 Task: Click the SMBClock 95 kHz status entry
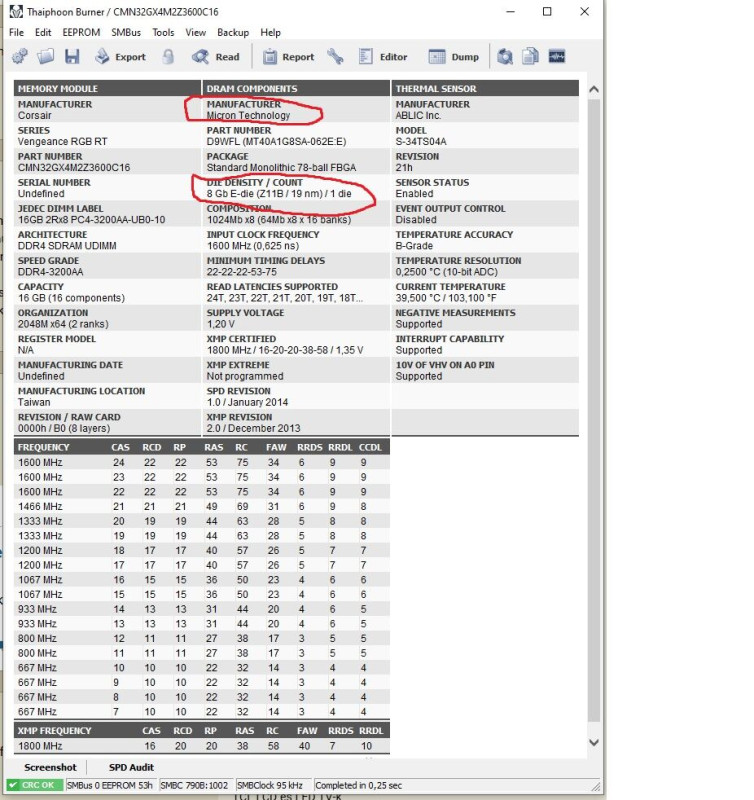tap(270, 785)
